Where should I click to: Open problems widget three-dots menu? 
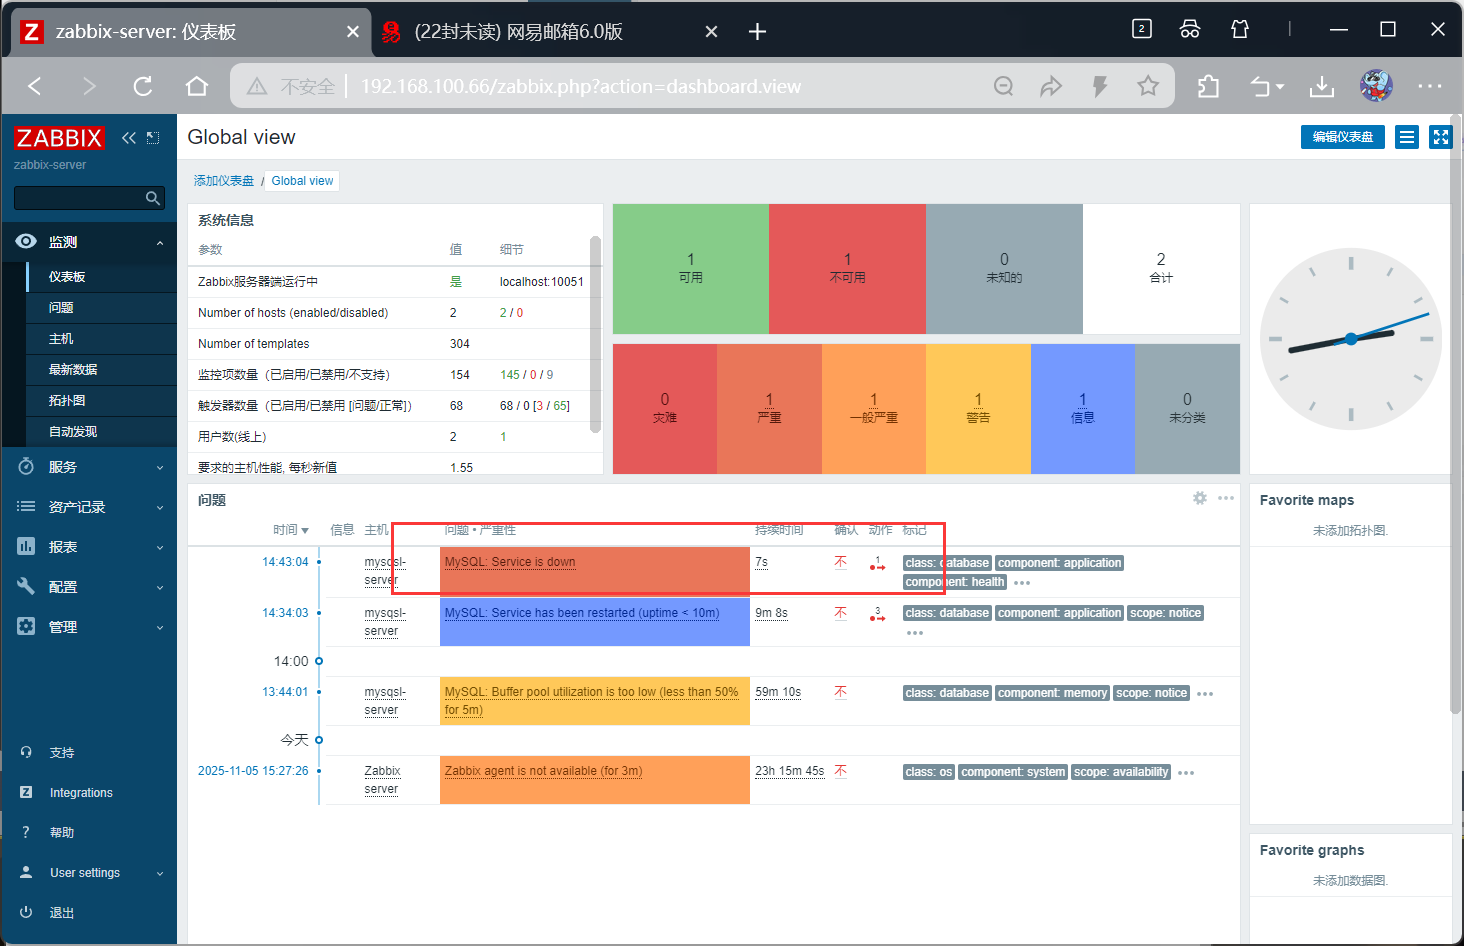1226,498
